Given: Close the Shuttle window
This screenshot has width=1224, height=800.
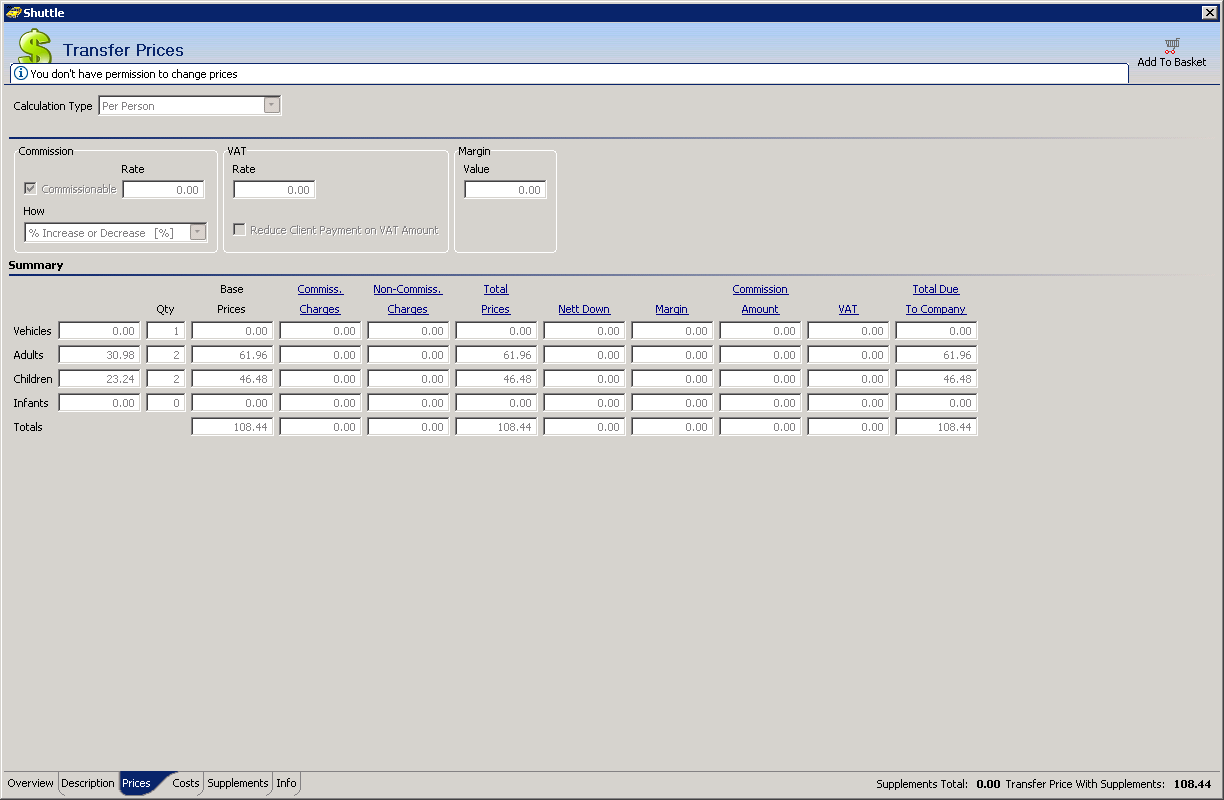Looking at the screenshot, I should click(x=1209, y=12).
